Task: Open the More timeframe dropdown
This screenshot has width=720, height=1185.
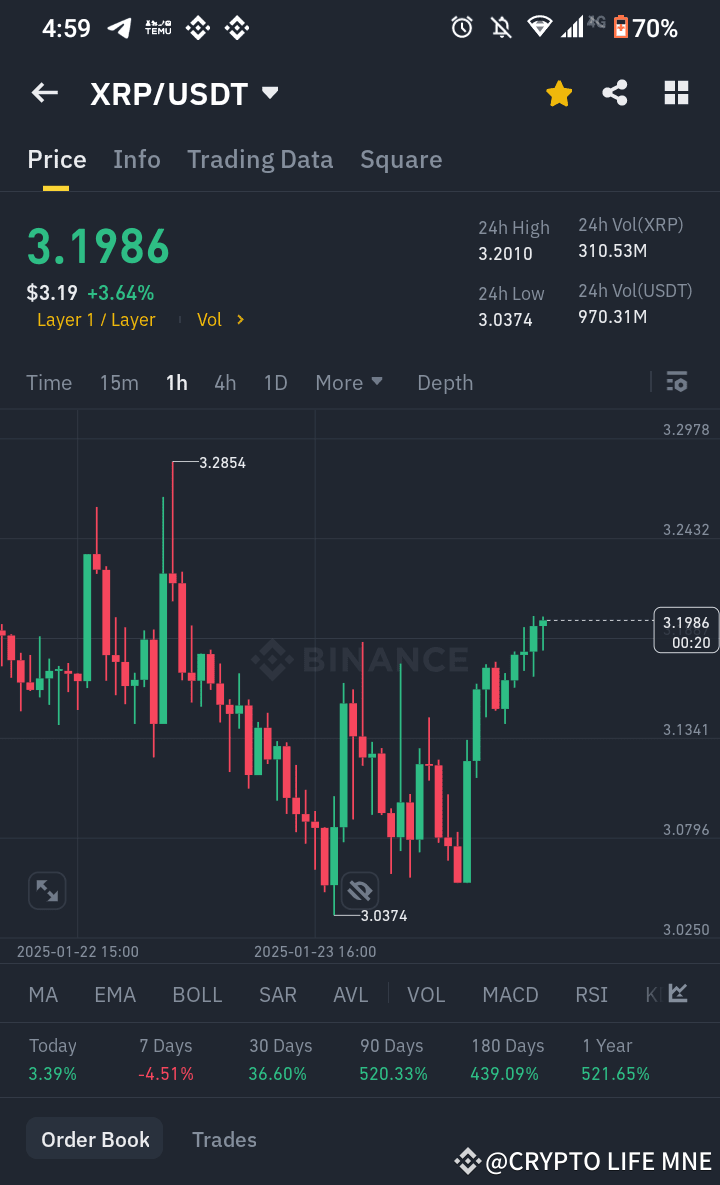Action: tap(349, 382)
